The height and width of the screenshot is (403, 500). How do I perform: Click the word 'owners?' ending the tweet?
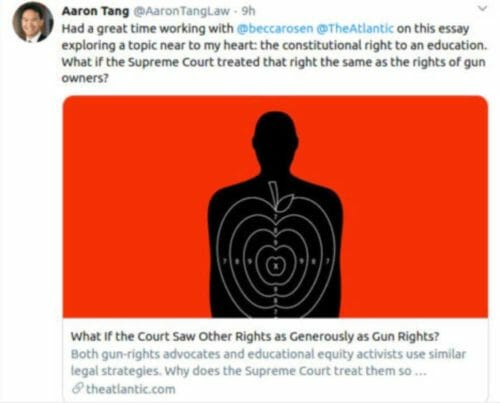click(85, 79)
